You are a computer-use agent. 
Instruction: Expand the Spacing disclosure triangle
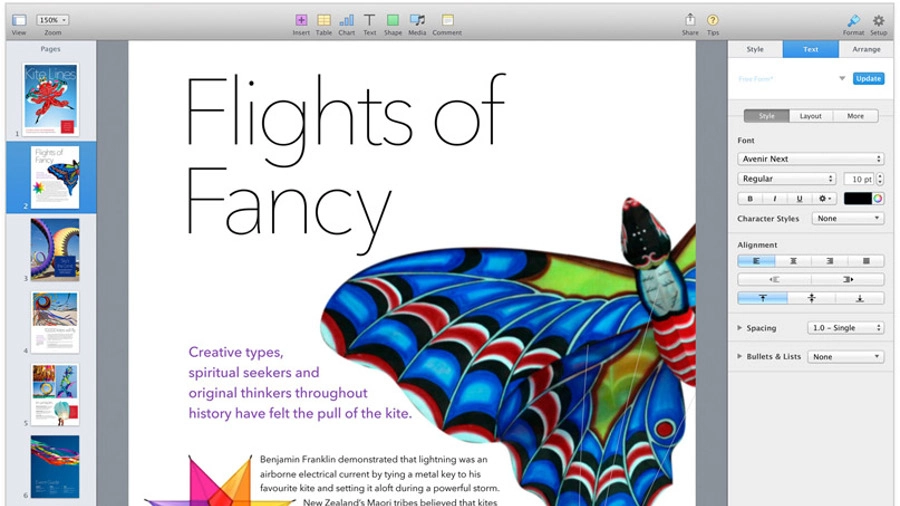(739, 328)
